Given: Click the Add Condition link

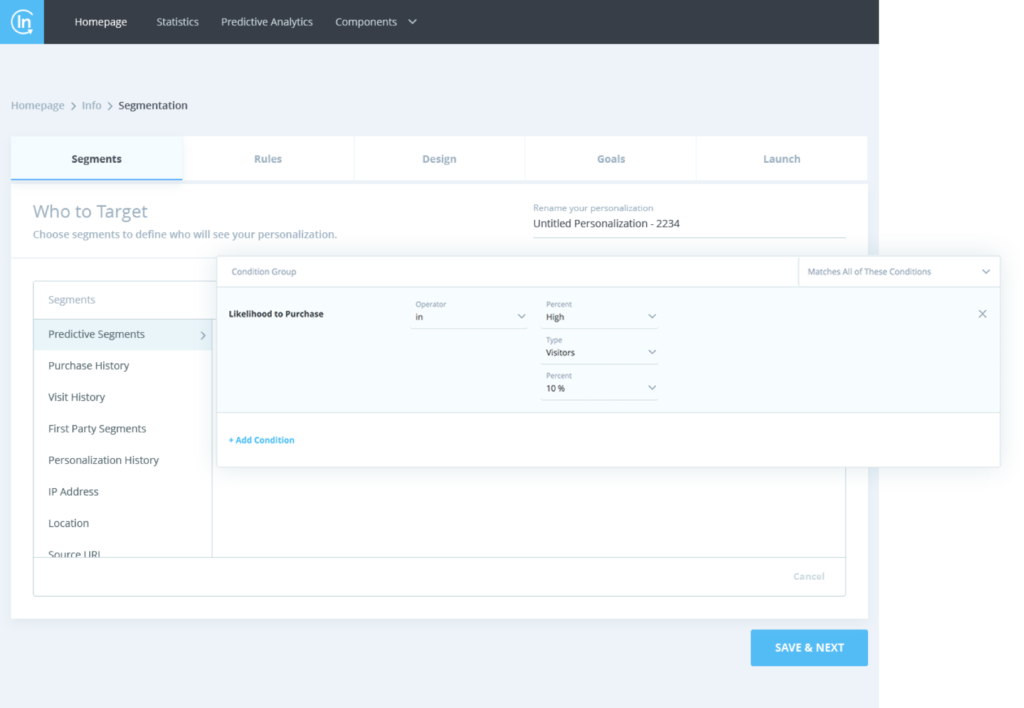Looking at the screenshot, I should (x=261, y=440).
